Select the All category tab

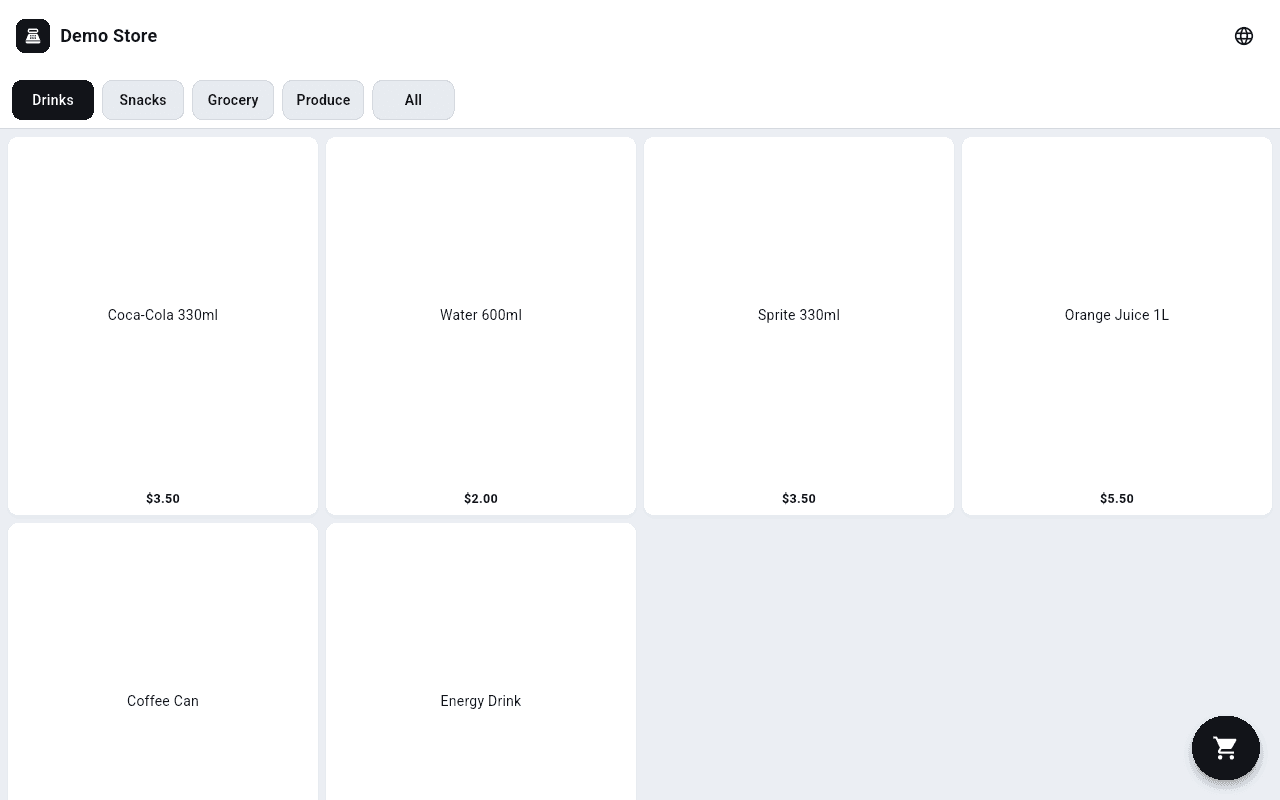tap(413, 100)
